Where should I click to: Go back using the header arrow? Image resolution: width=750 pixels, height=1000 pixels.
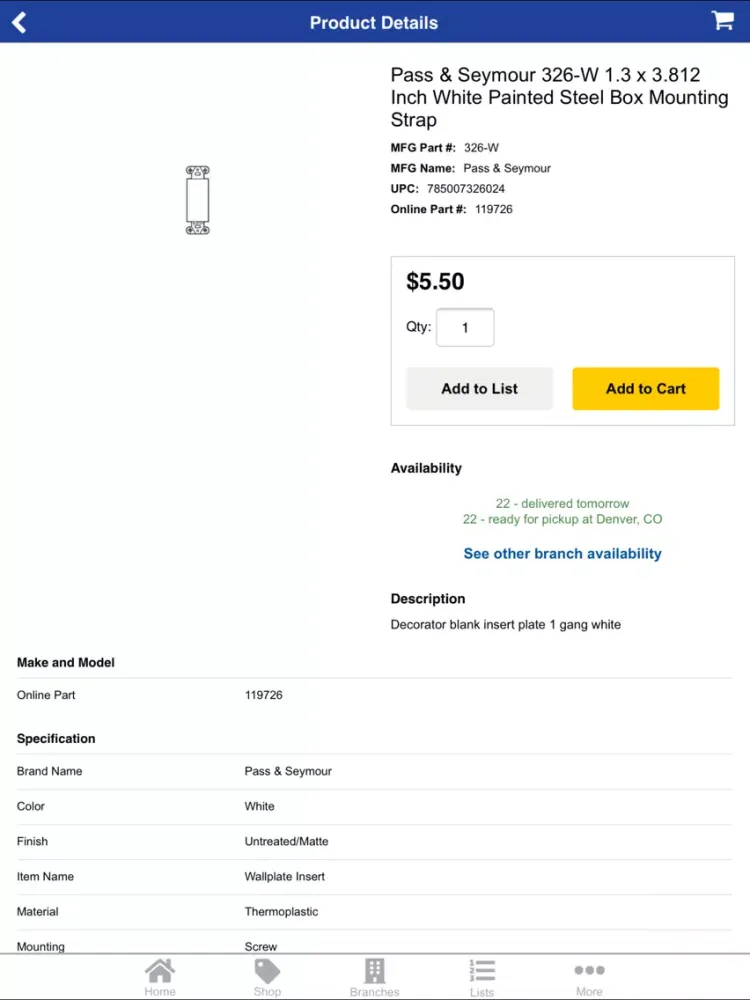(19, 22)
